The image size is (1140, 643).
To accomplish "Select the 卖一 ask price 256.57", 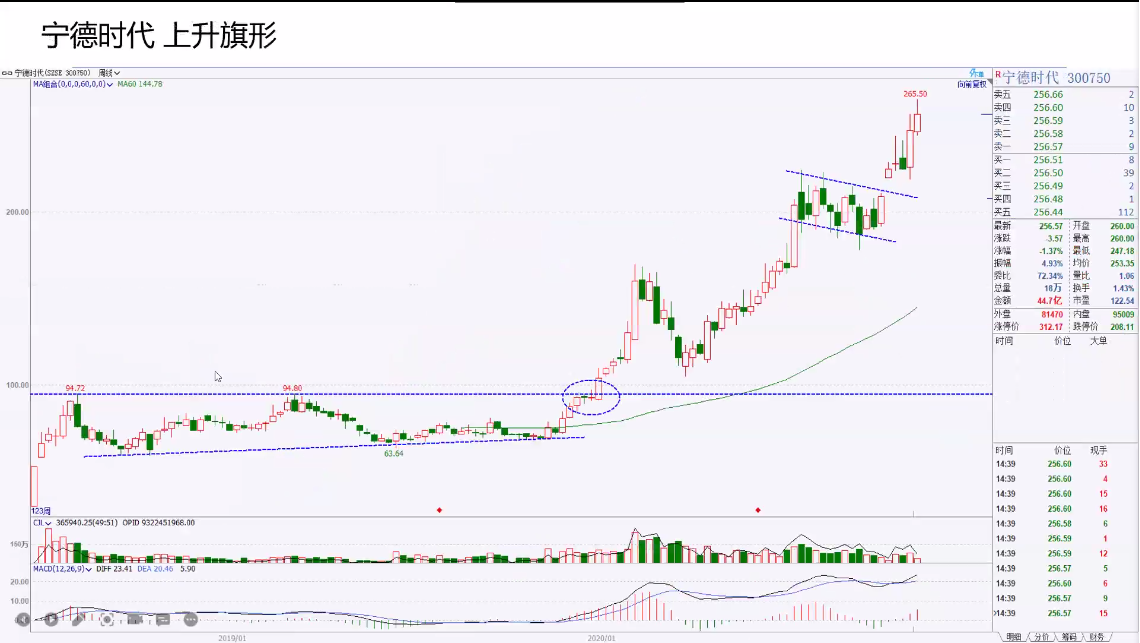I will pos(1048,147).
